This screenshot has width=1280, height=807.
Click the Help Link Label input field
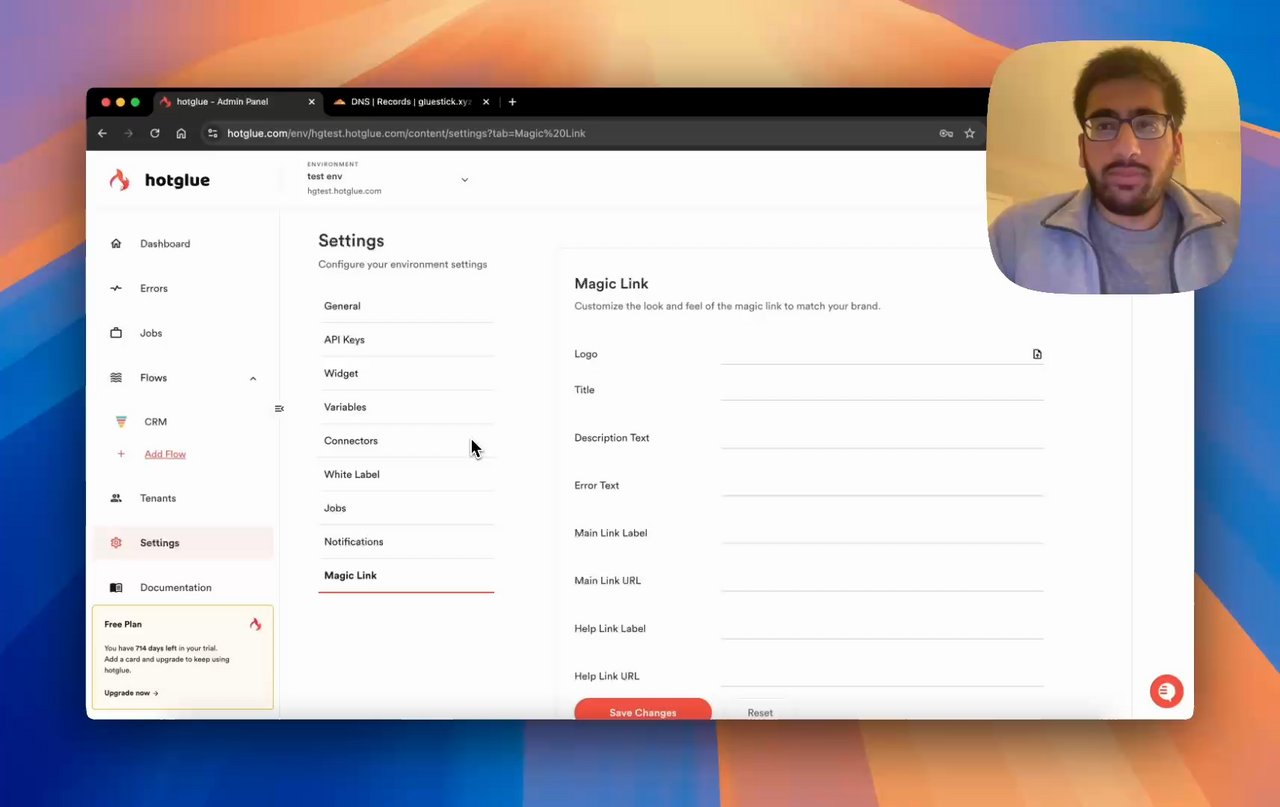[882, 629]
